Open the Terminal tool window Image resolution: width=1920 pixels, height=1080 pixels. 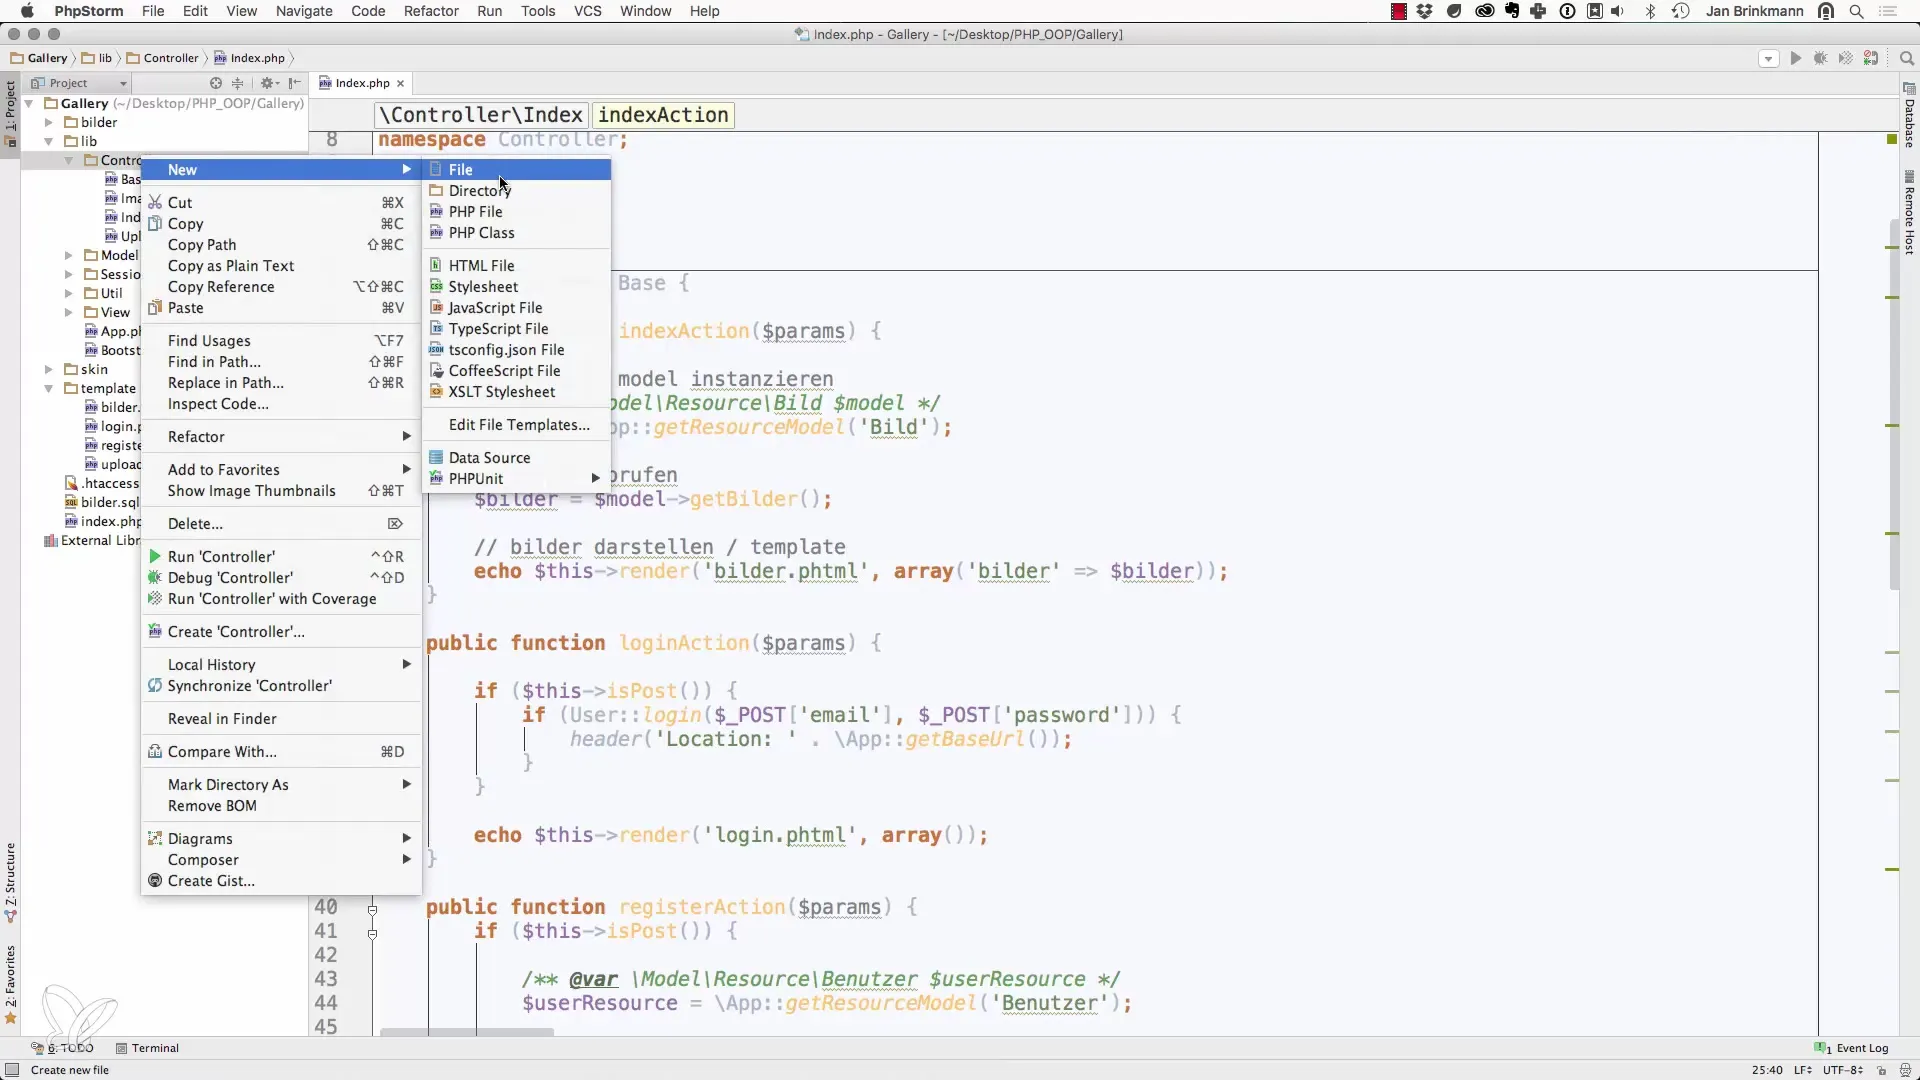coord(147,1049)
